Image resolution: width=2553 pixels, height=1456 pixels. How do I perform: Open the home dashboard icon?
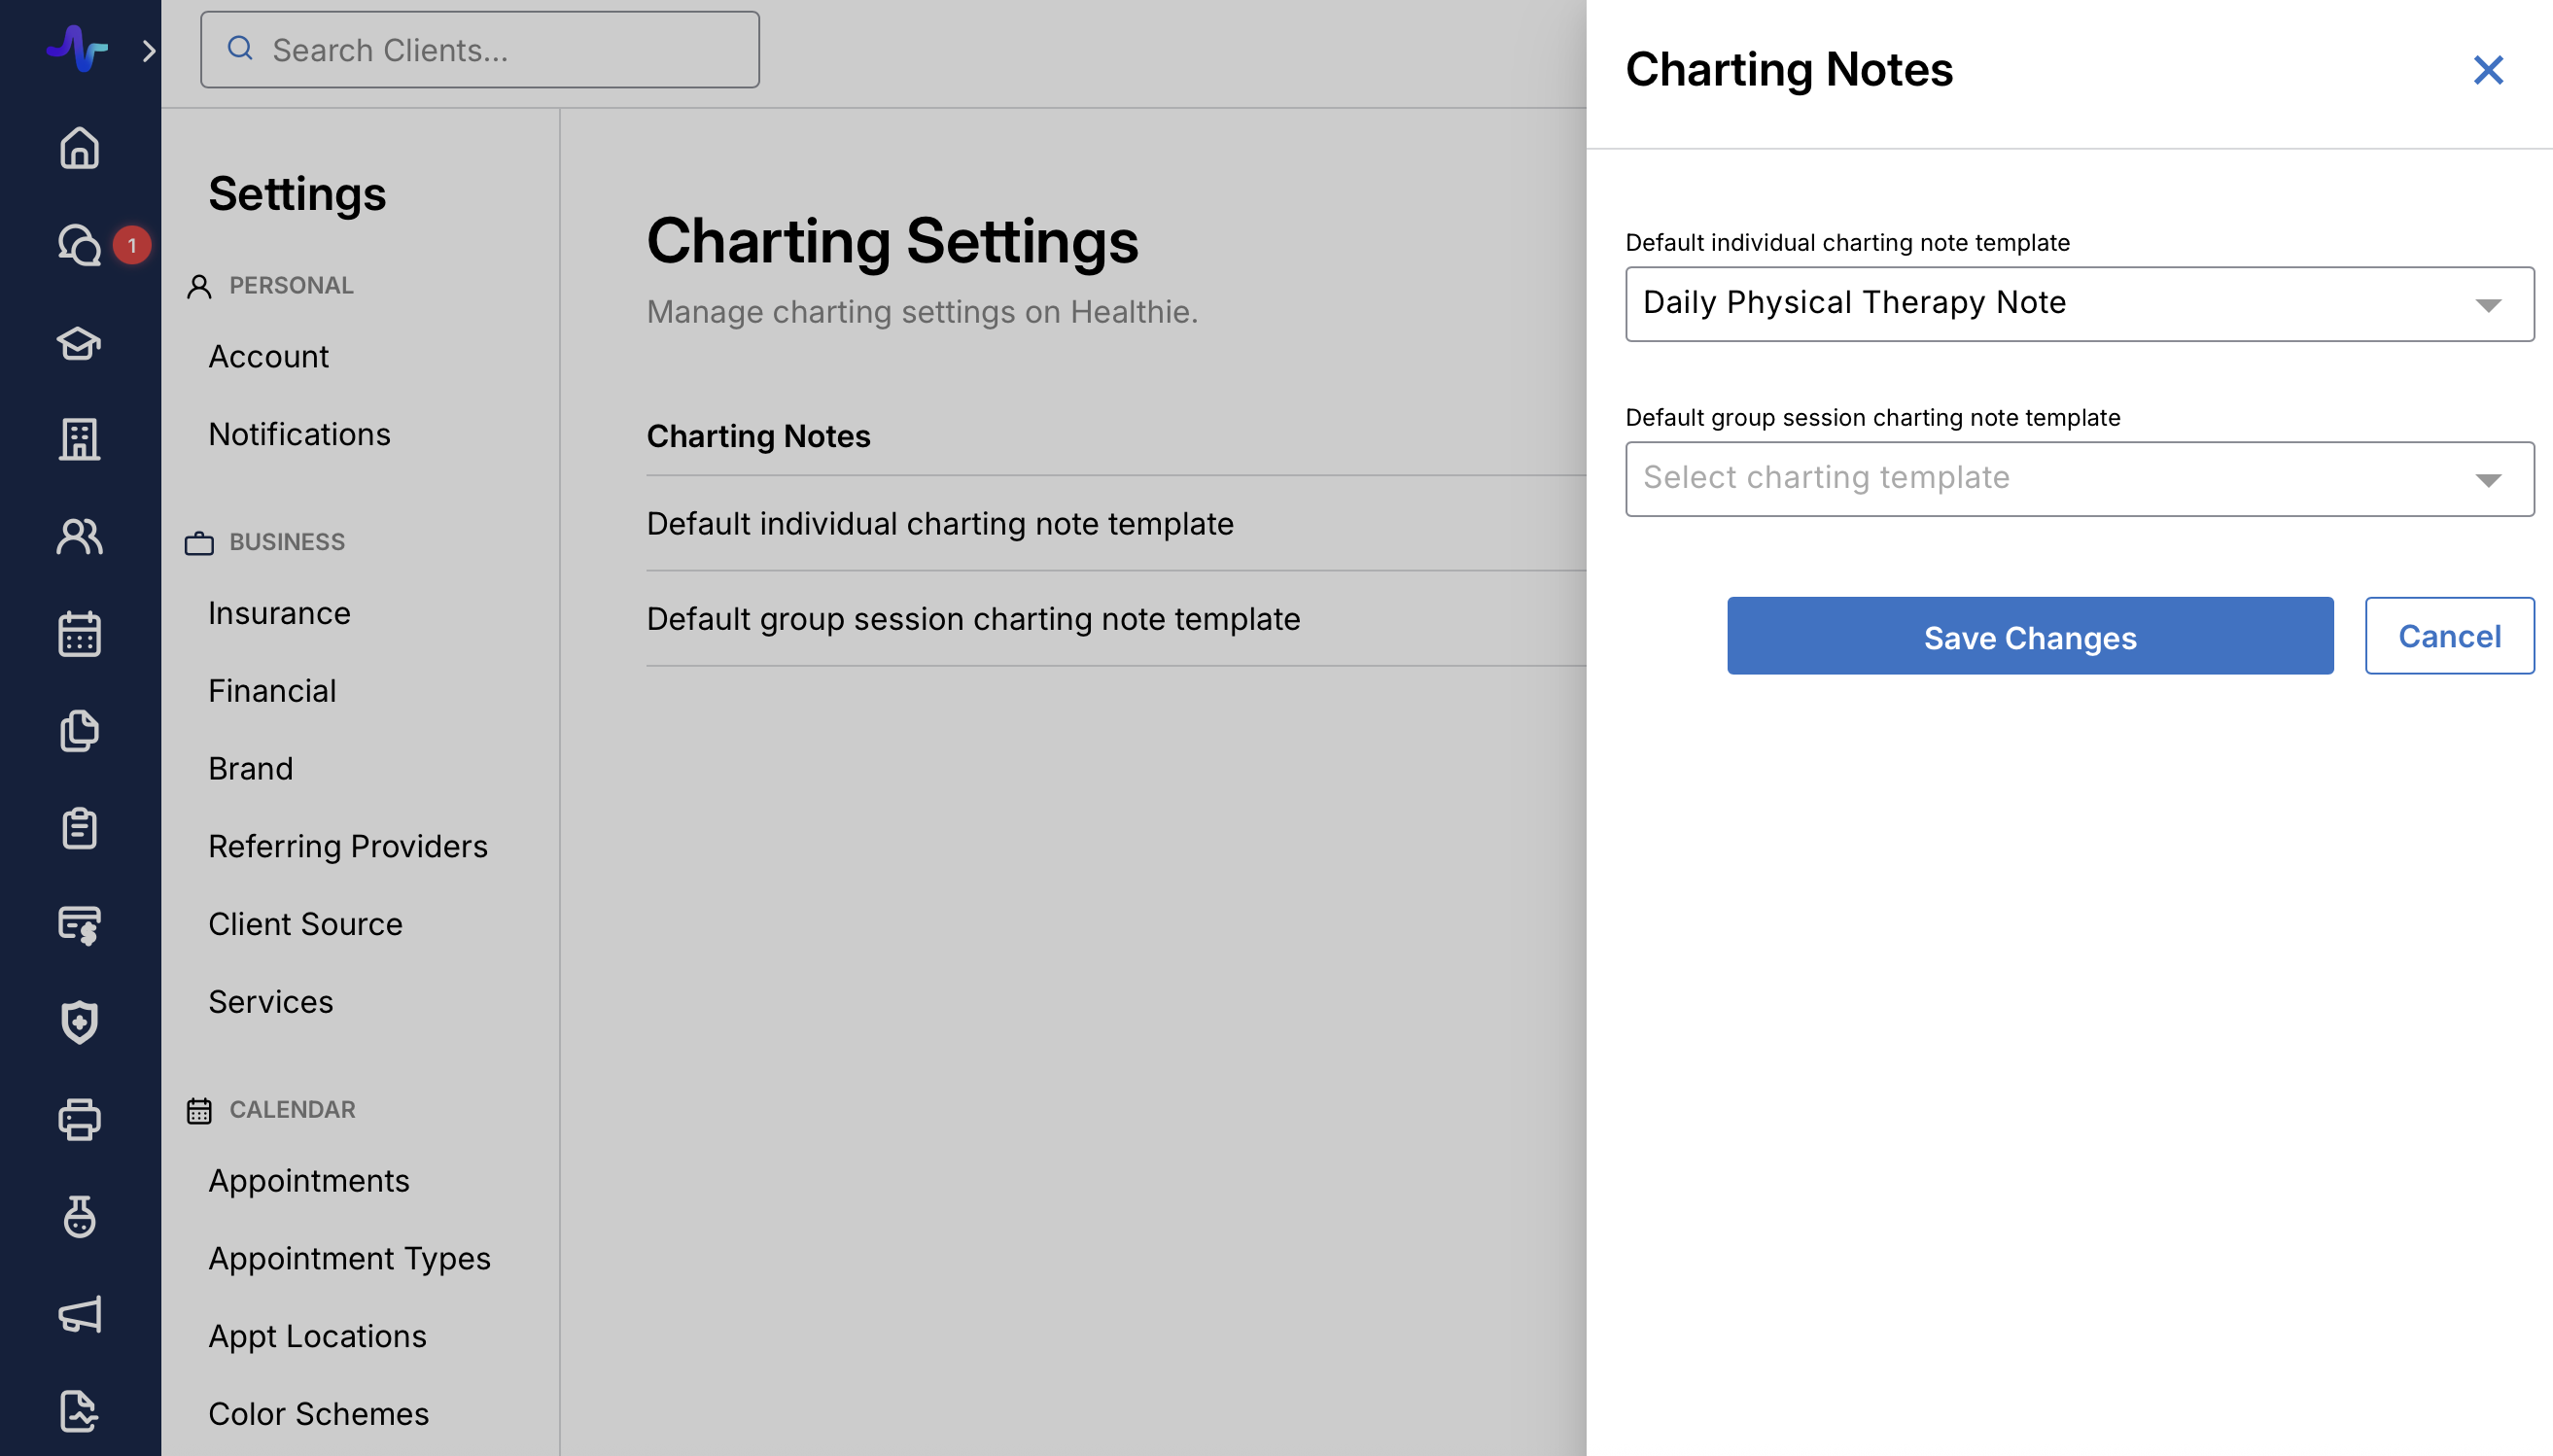tap(79, 148)
